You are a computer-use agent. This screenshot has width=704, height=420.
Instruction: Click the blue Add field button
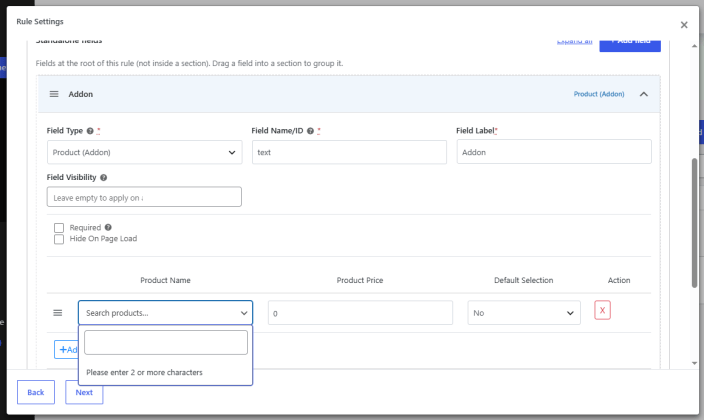[630, 44]
